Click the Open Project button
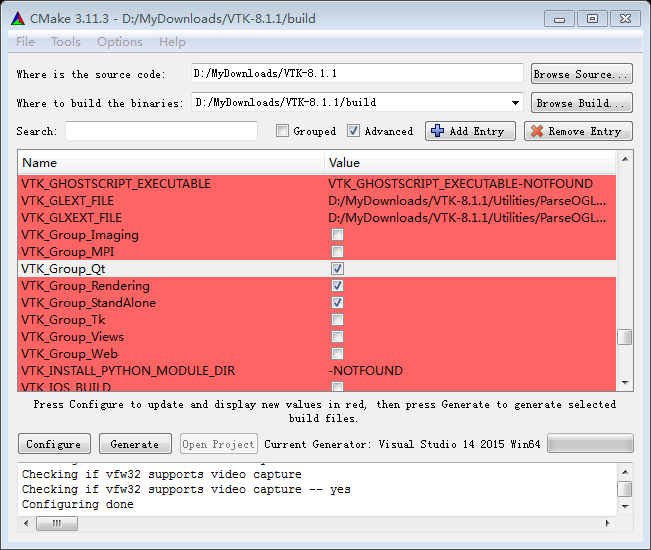651x550 pixels. pos(218,444)
